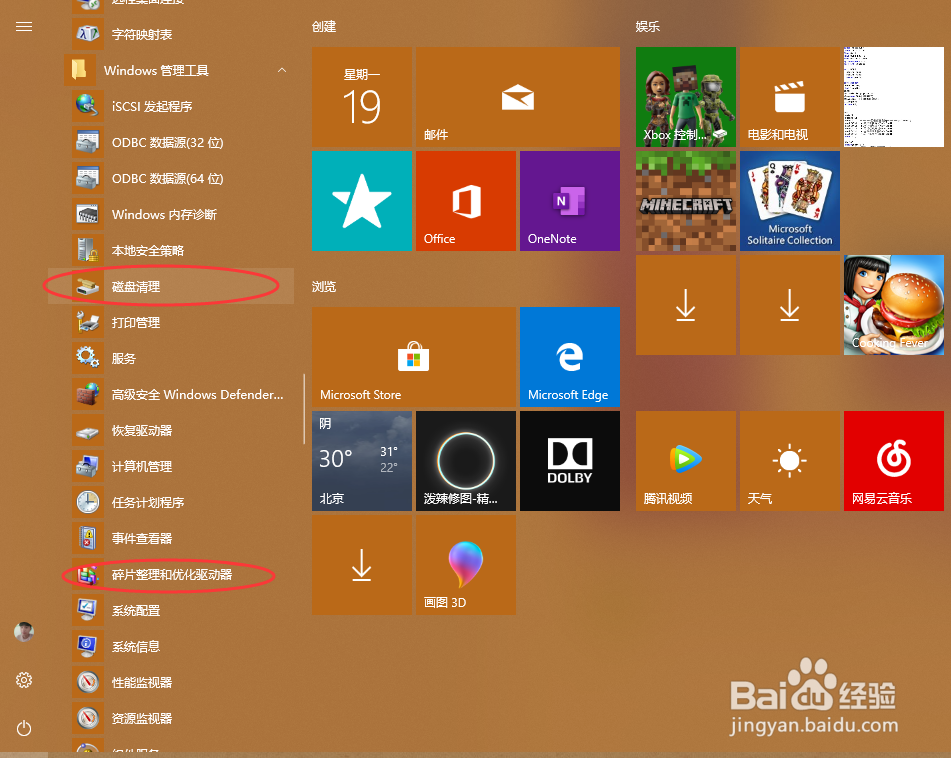
Task: Open 性能监视器
Action: click(x=172, y=683)
